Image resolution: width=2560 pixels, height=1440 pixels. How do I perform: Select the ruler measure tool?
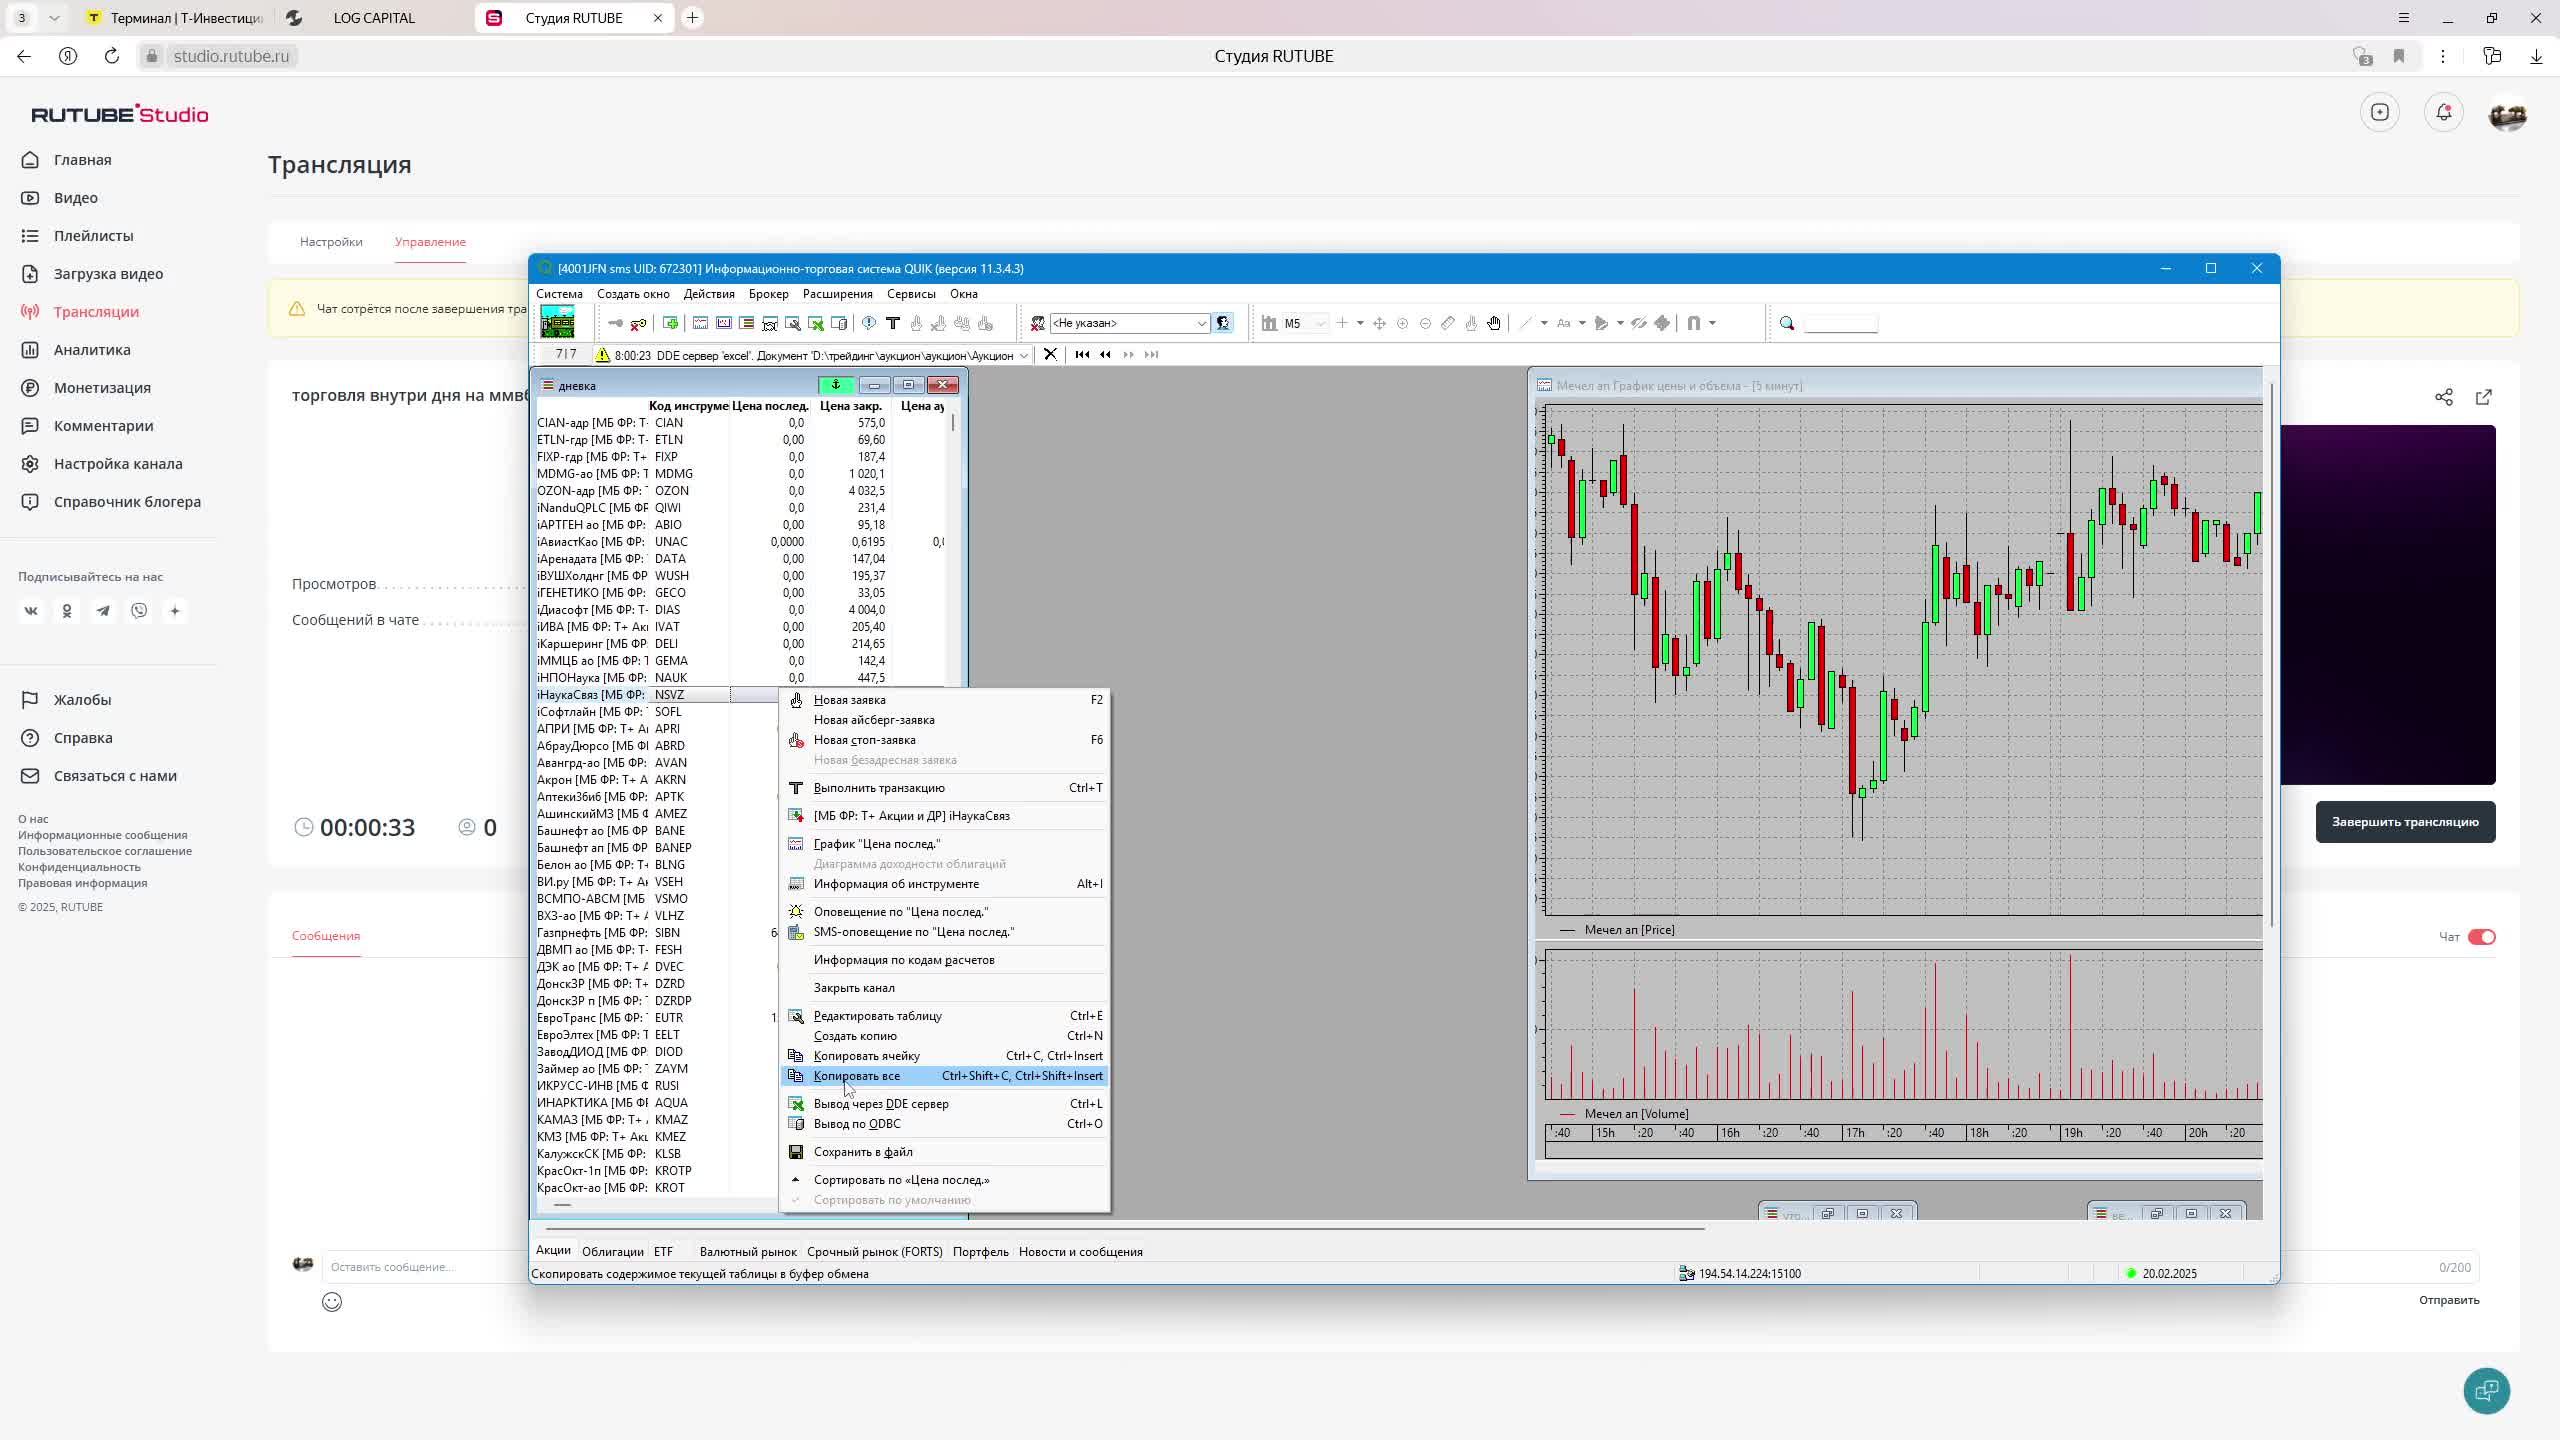pos(1448,323)
